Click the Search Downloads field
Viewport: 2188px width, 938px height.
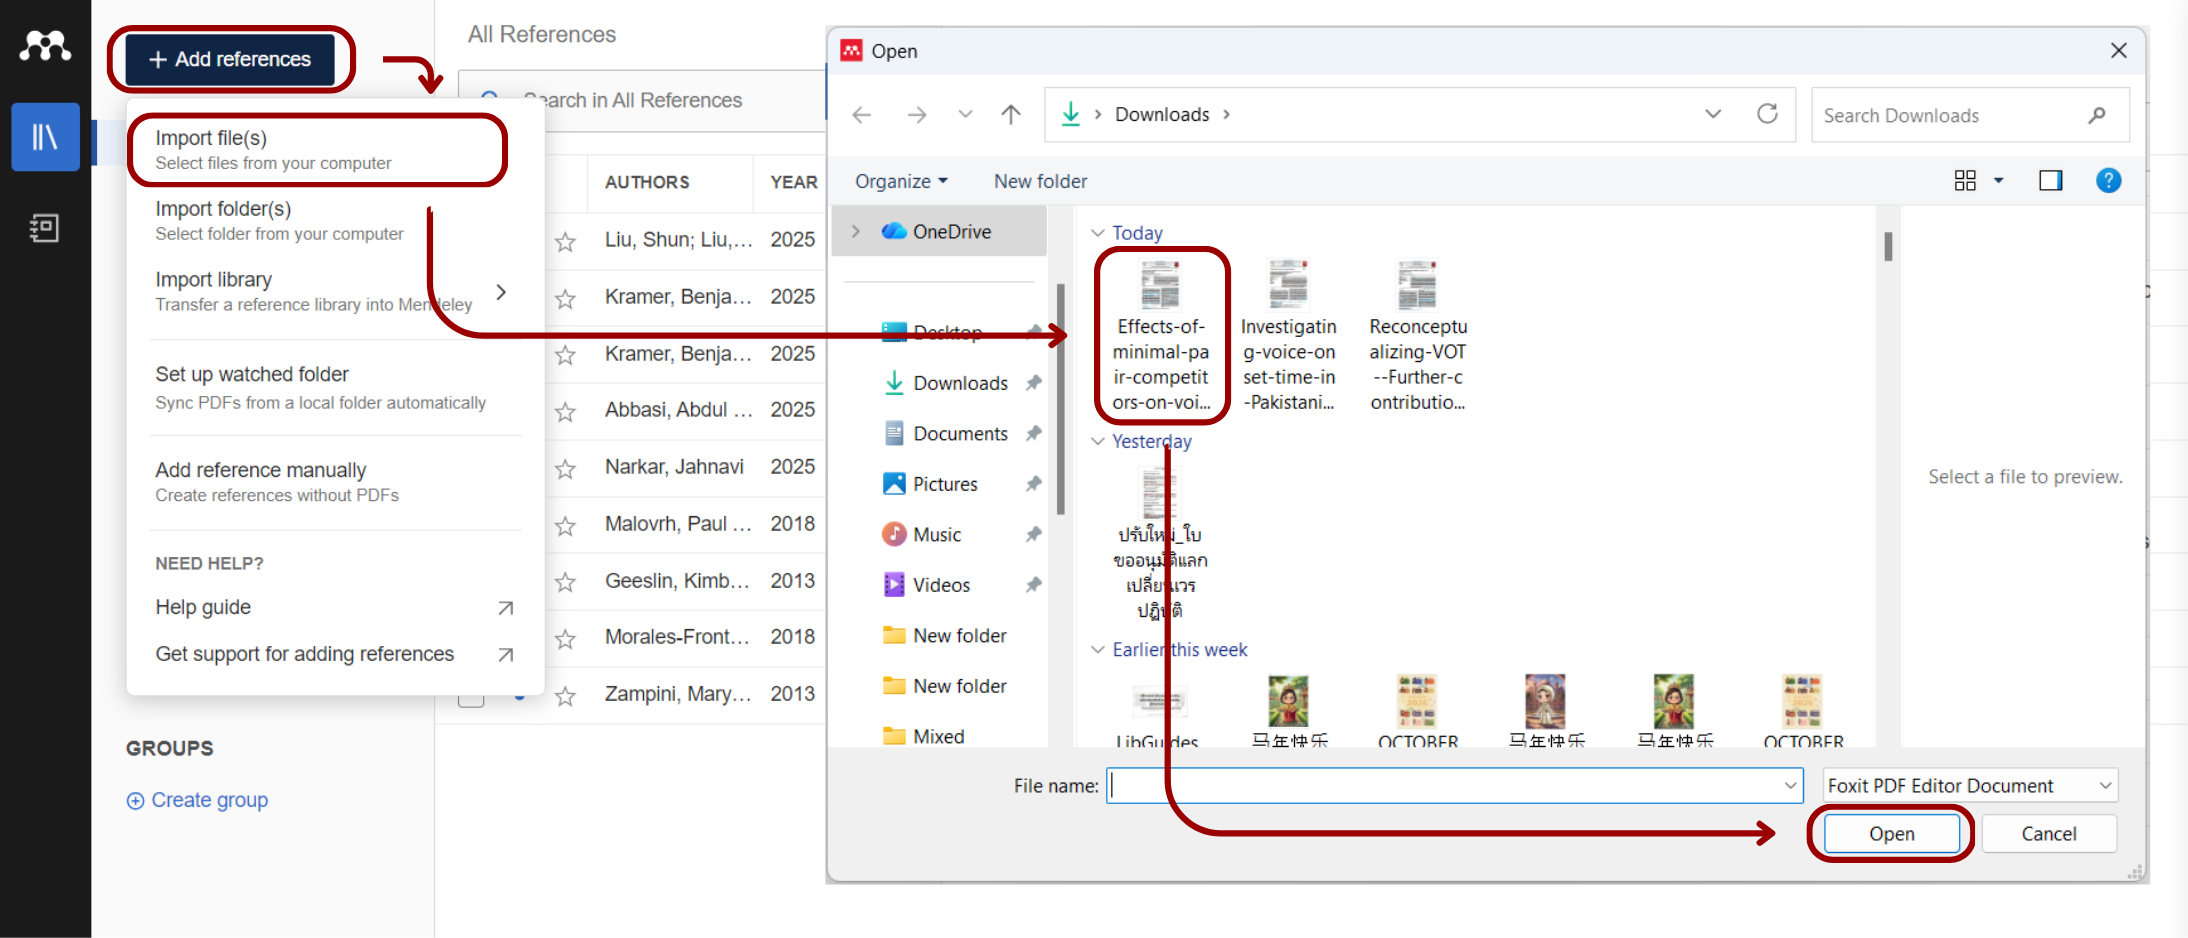[x=1970, y=115]
